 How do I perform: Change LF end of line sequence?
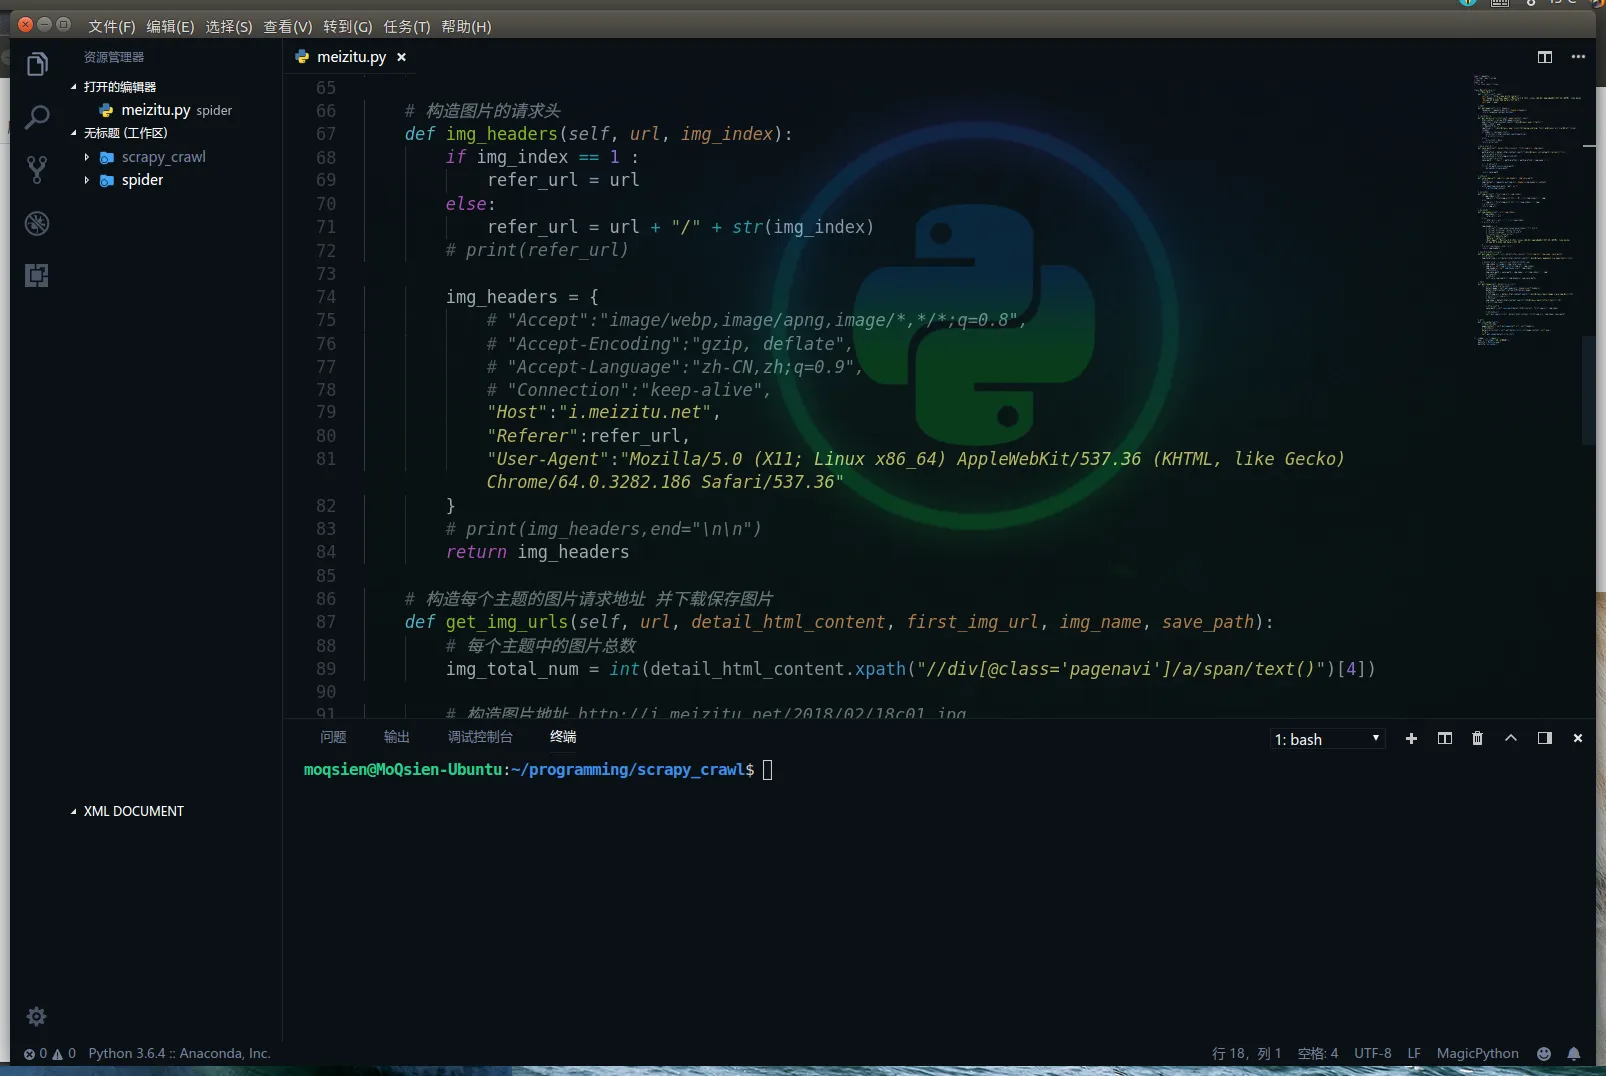click(x=1414, y=1053)
